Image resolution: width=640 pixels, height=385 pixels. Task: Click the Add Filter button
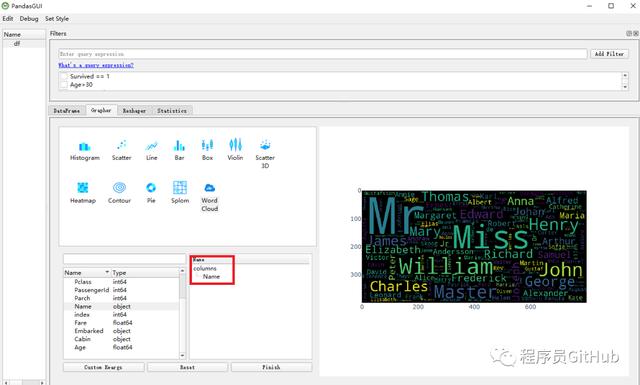pos(609,54)
